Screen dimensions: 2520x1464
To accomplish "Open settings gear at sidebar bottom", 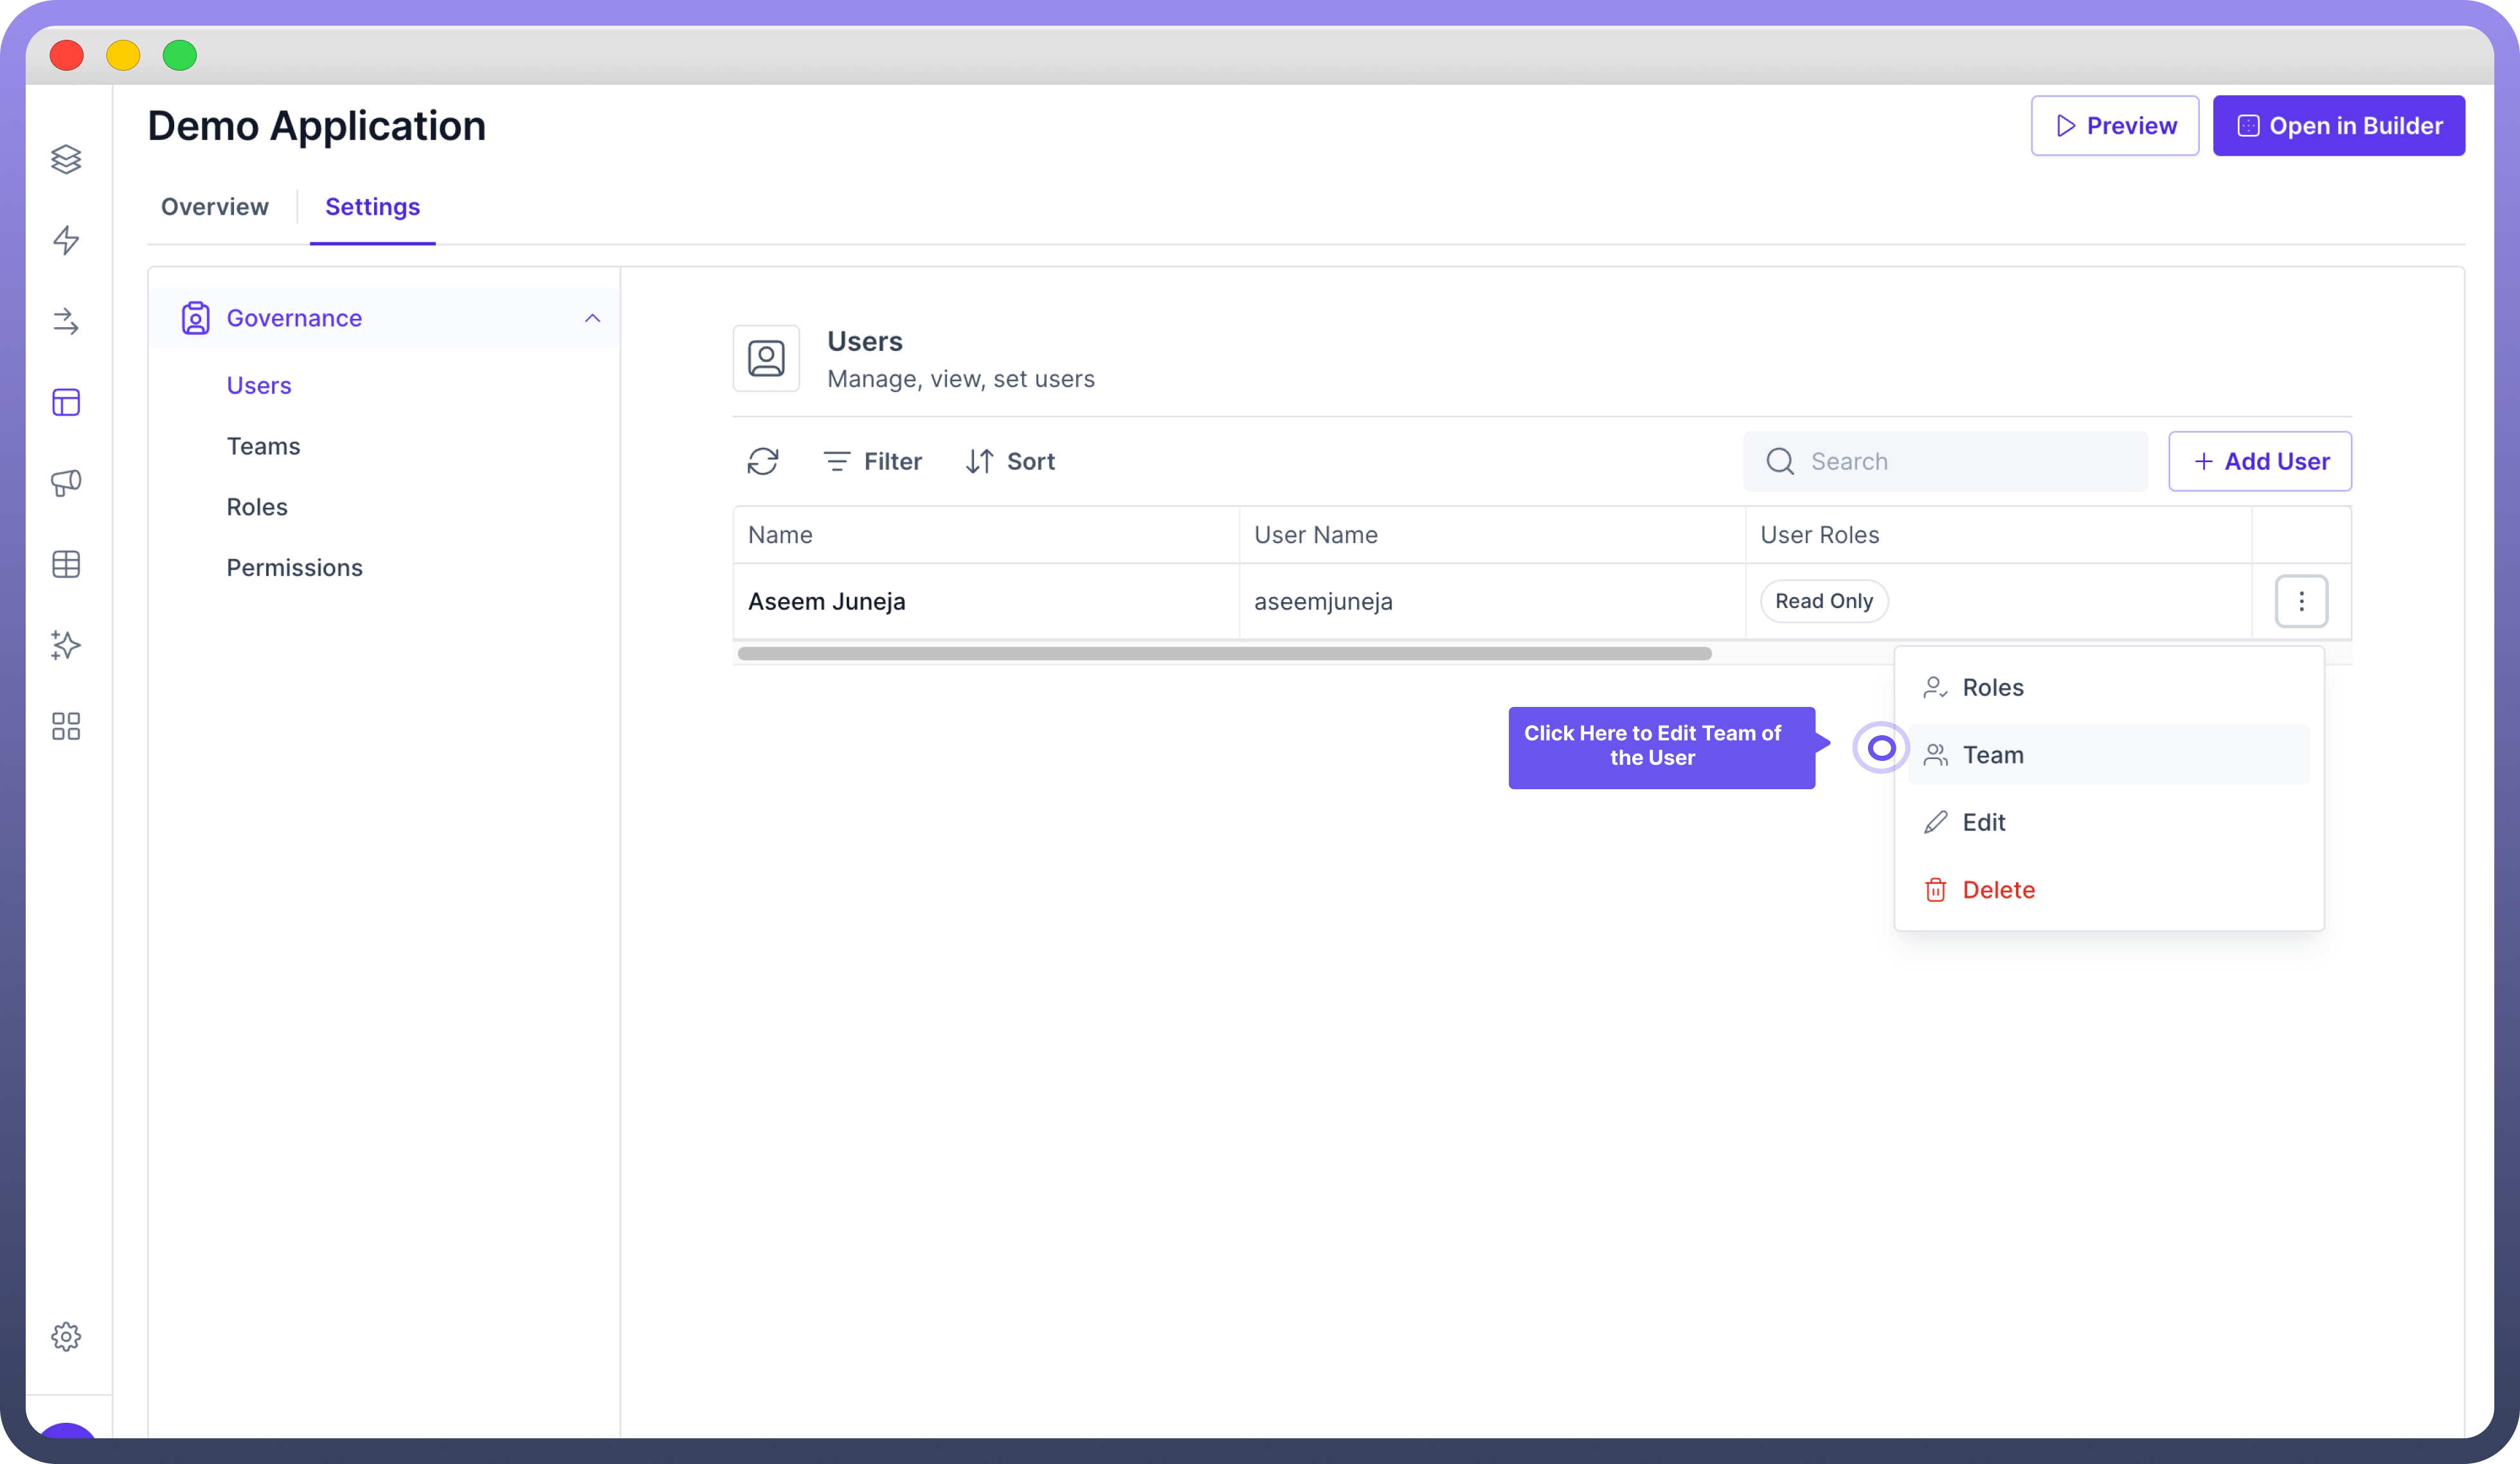I will (66, 1336).
